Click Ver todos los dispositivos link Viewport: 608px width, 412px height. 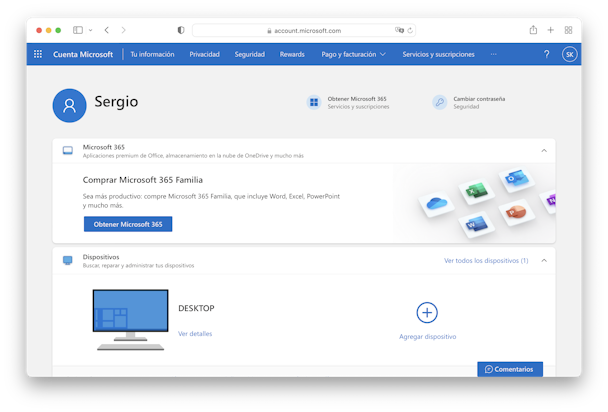(486, 260)
